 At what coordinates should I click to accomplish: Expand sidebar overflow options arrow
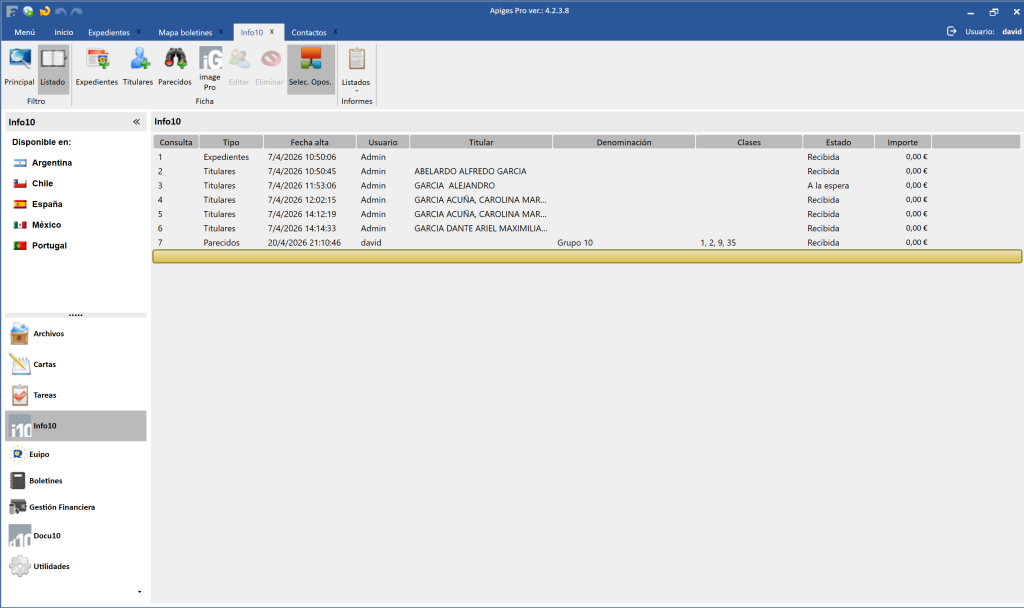pos(139,592)
